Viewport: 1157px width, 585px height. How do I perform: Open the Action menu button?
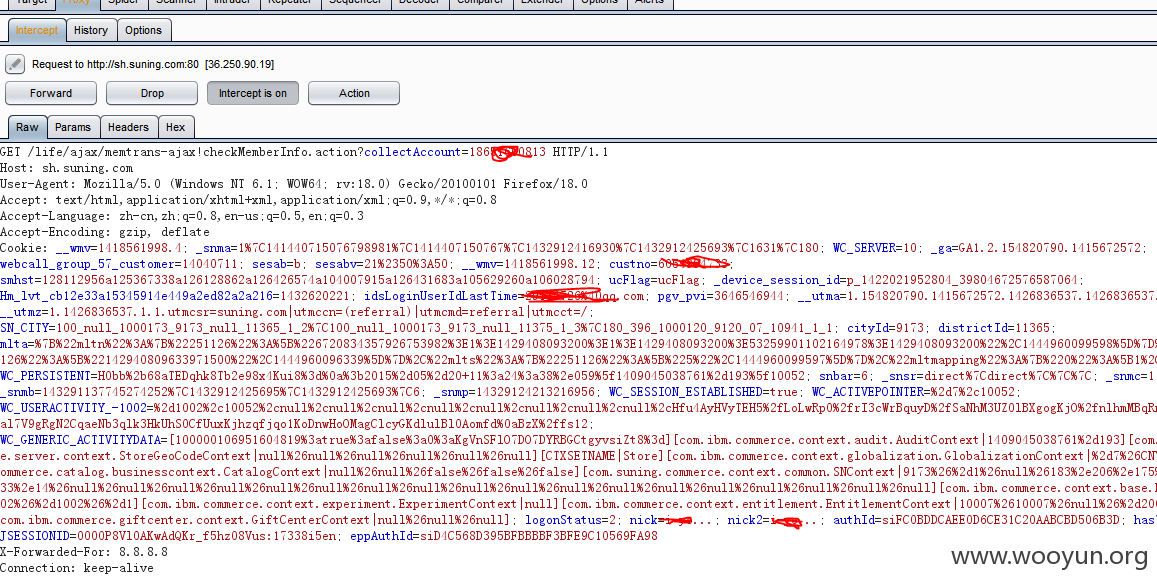(354, 93)
